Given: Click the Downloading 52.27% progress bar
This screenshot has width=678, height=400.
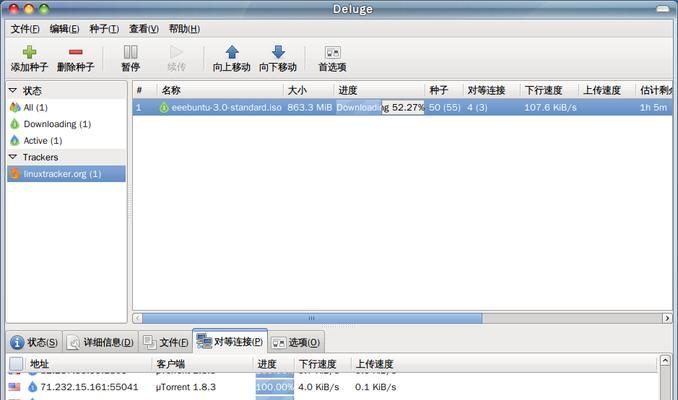Looking at the screenshot, I should (x=380, y=107).
